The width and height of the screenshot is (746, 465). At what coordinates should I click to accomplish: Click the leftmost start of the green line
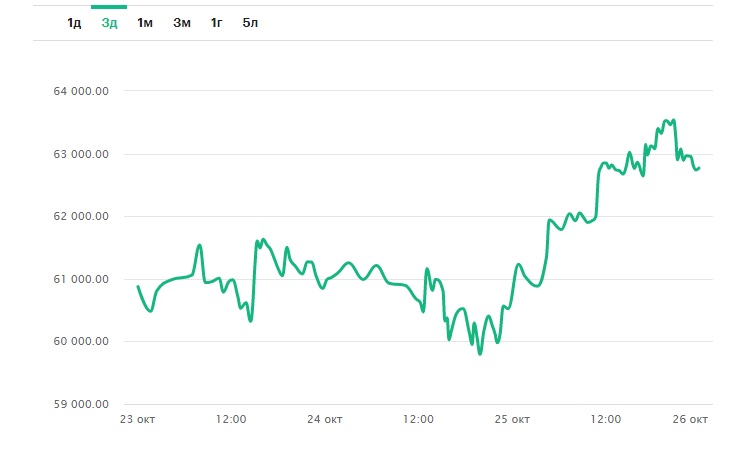click(138, 287)
